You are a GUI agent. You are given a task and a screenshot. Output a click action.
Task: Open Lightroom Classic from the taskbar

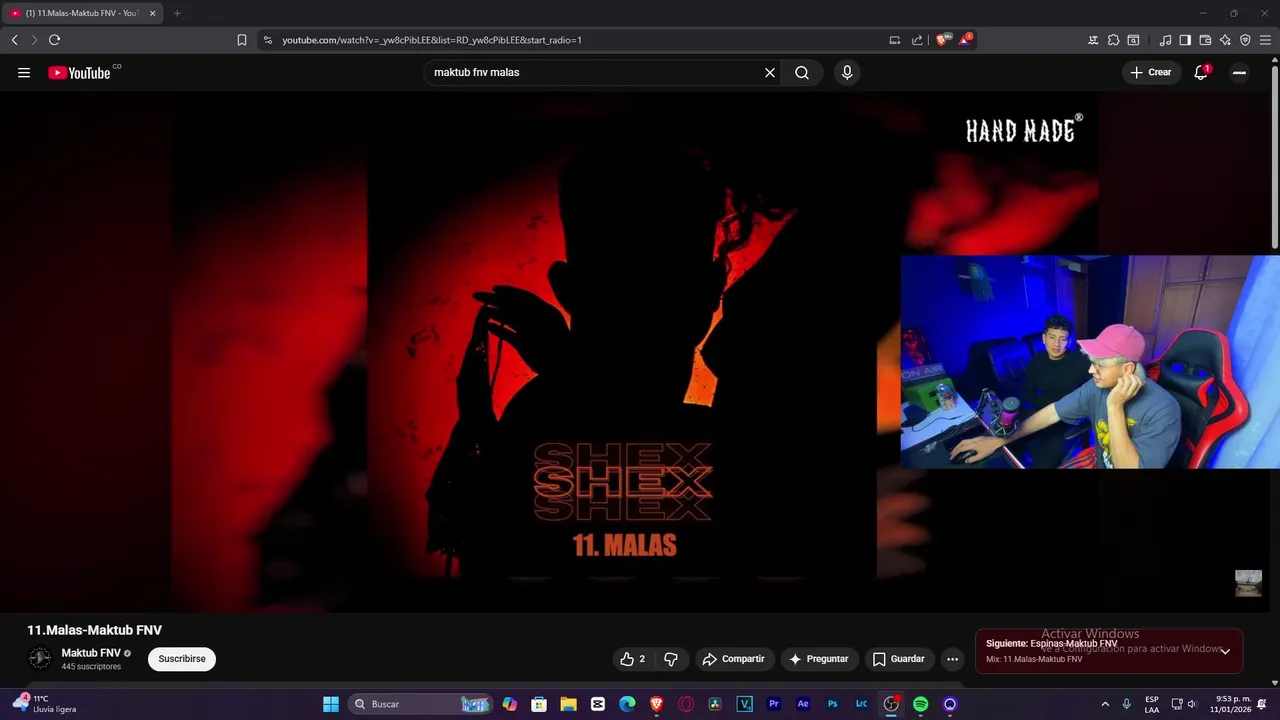[861, 704]
